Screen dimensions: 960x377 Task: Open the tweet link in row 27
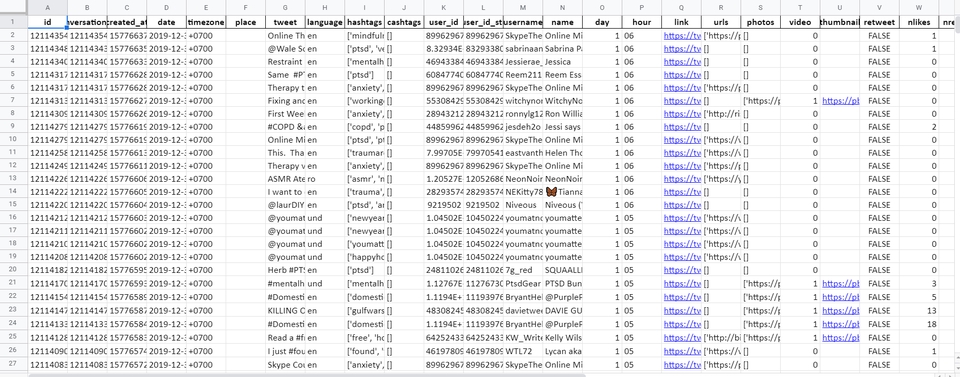point(682,365)
